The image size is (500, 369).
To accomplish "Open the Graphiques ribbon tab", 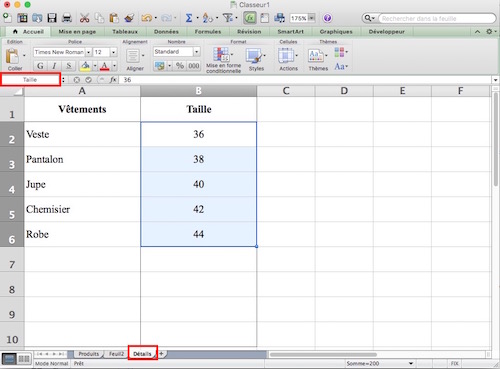I will pos(336,32).
